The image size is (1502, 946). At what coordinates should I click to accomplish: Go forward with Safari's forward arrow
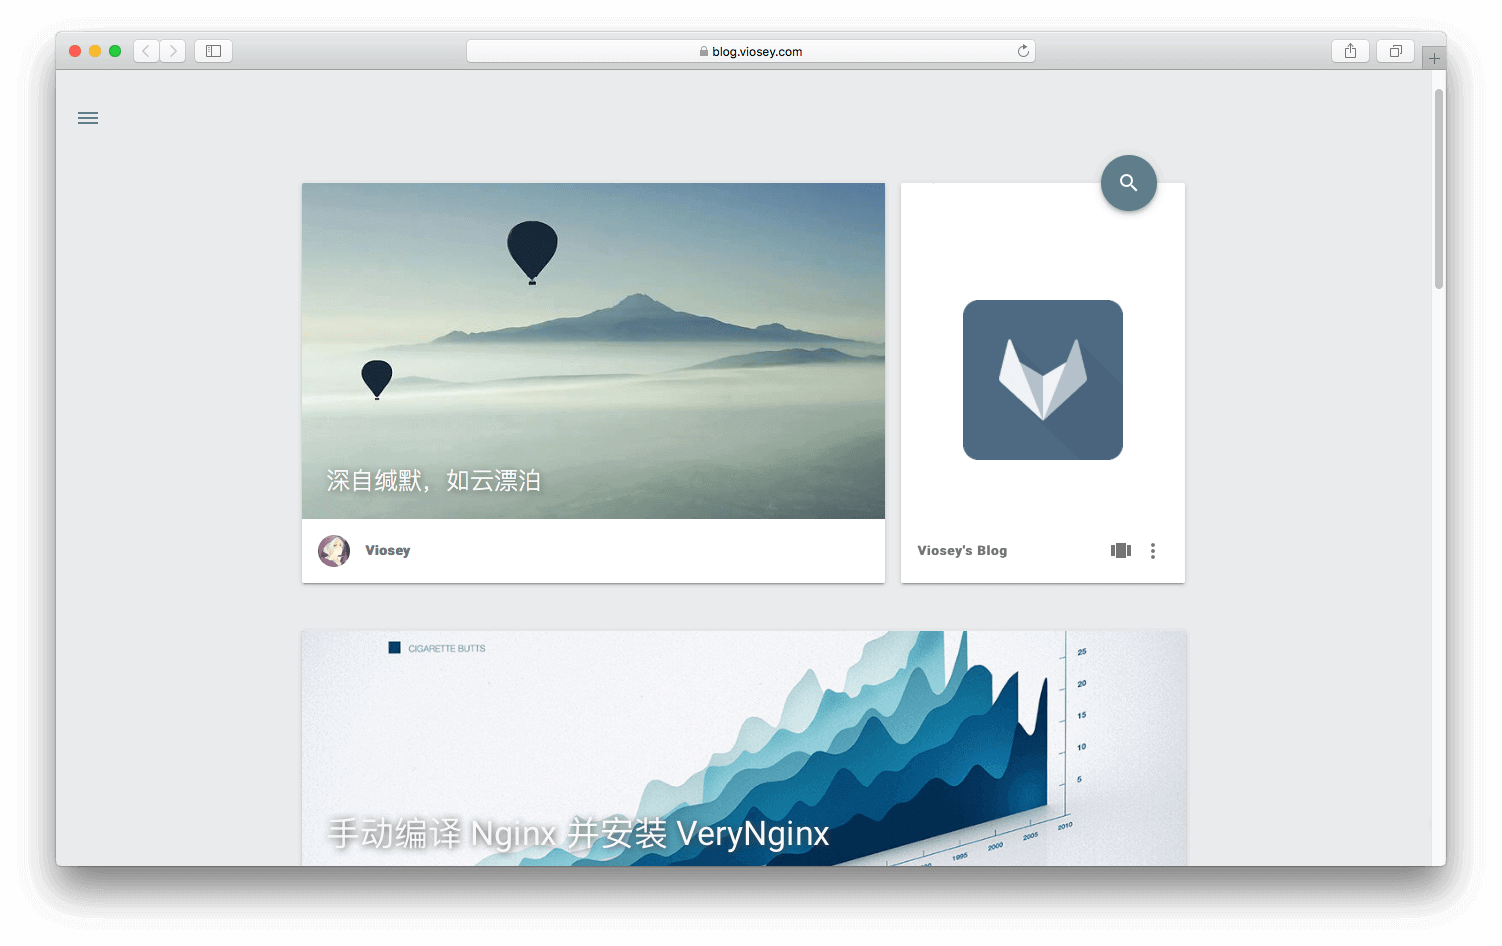pos(173,51)
